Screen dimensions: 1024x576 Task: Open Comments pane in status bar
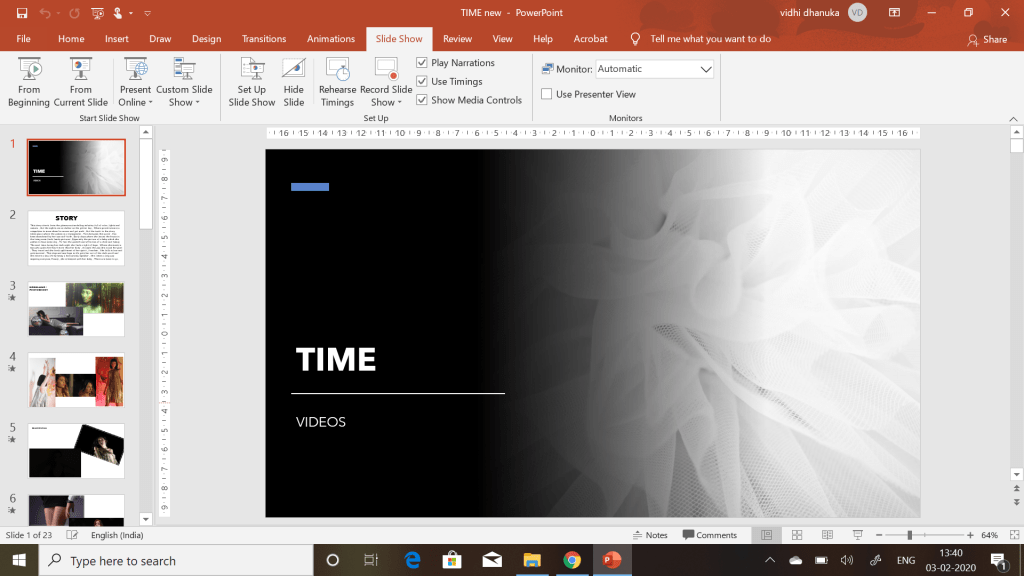coord(709,535)
